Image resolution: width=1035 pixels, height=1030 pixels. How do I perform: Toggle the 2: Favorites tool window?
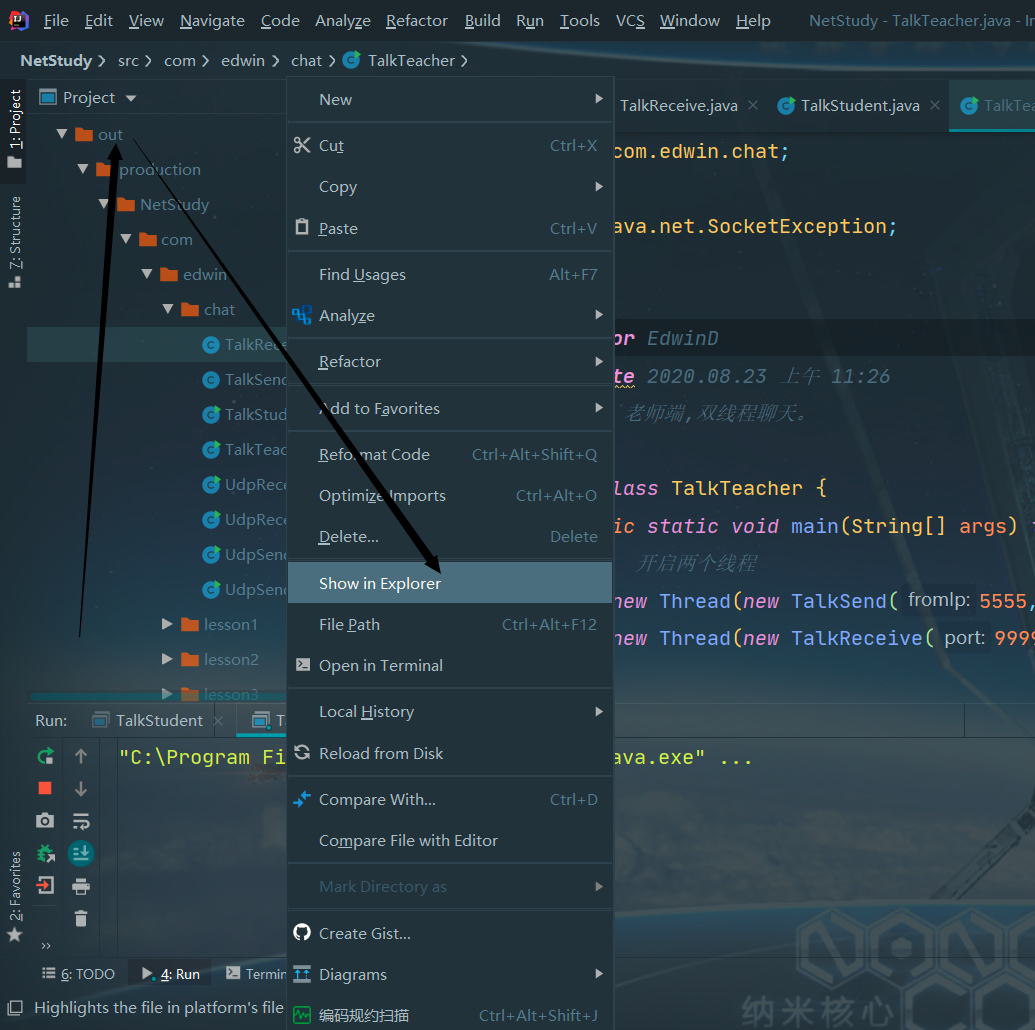(15, 896)
